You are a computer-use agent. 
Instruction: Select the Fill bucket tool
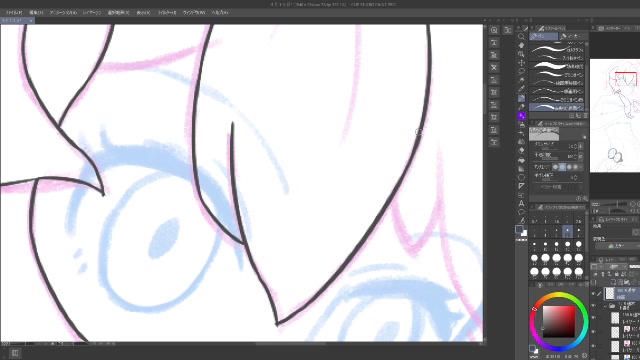coord(521,160)
